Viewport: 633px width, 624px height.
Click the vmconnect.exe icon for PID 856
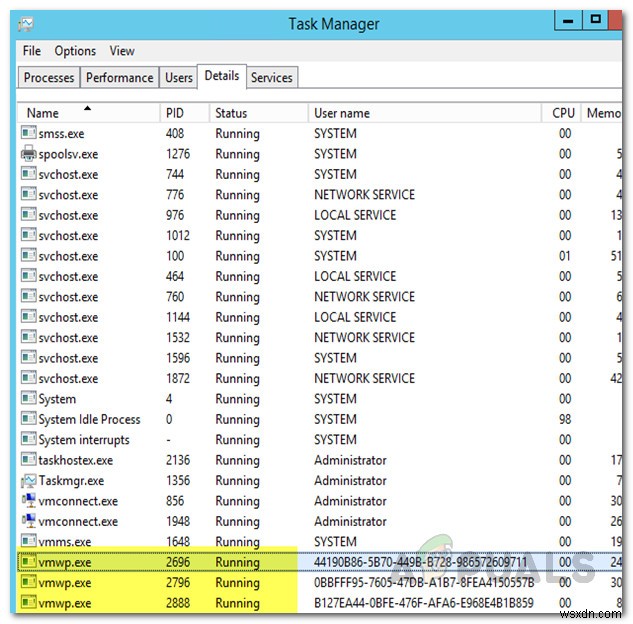(28, 500)
